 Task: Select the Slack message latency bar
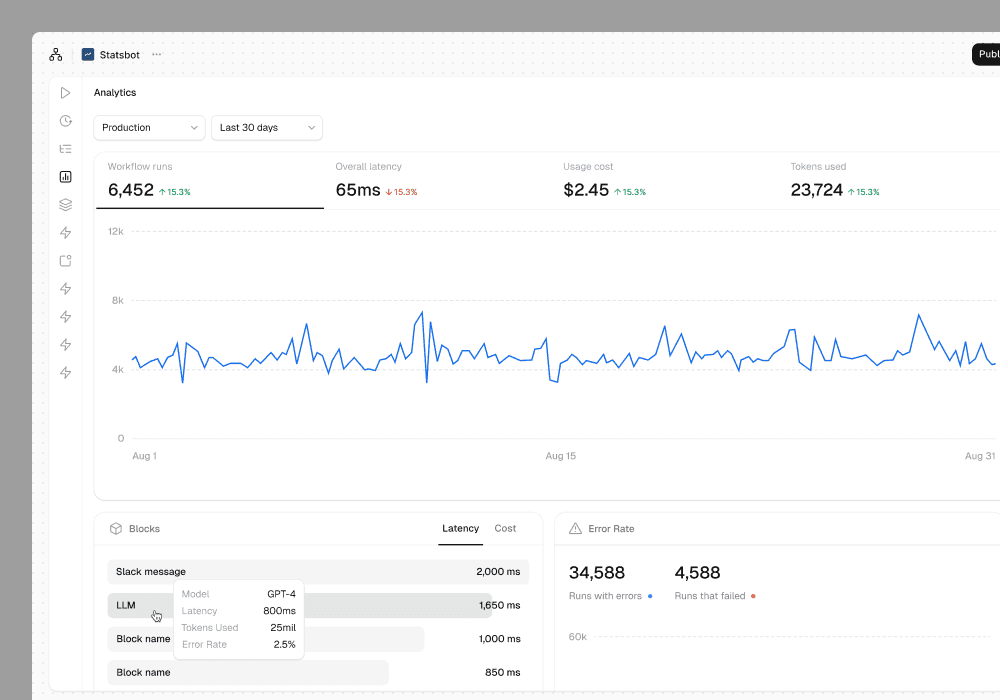point(318,572)
